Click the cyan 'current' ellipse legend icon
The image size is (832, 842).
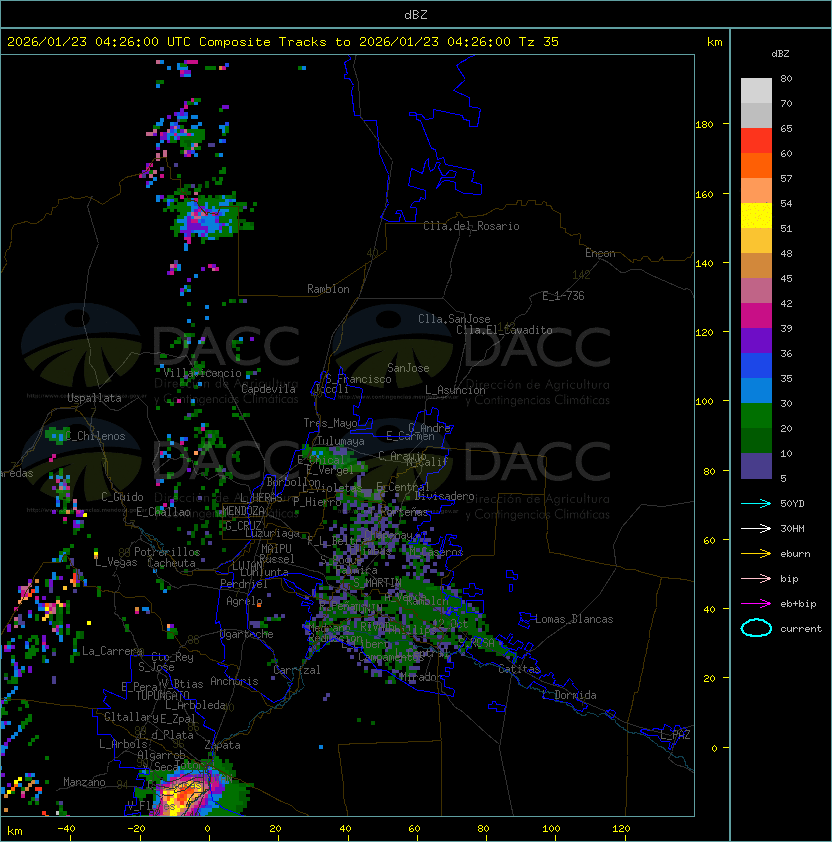click(756, 628)
